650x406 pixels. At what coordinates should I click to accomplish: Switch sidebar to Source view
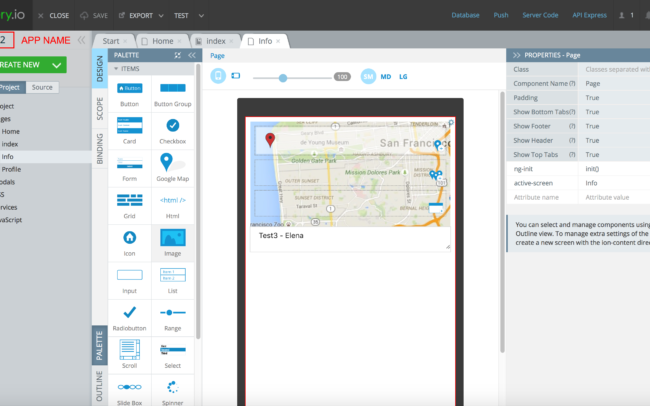point(42,87)
